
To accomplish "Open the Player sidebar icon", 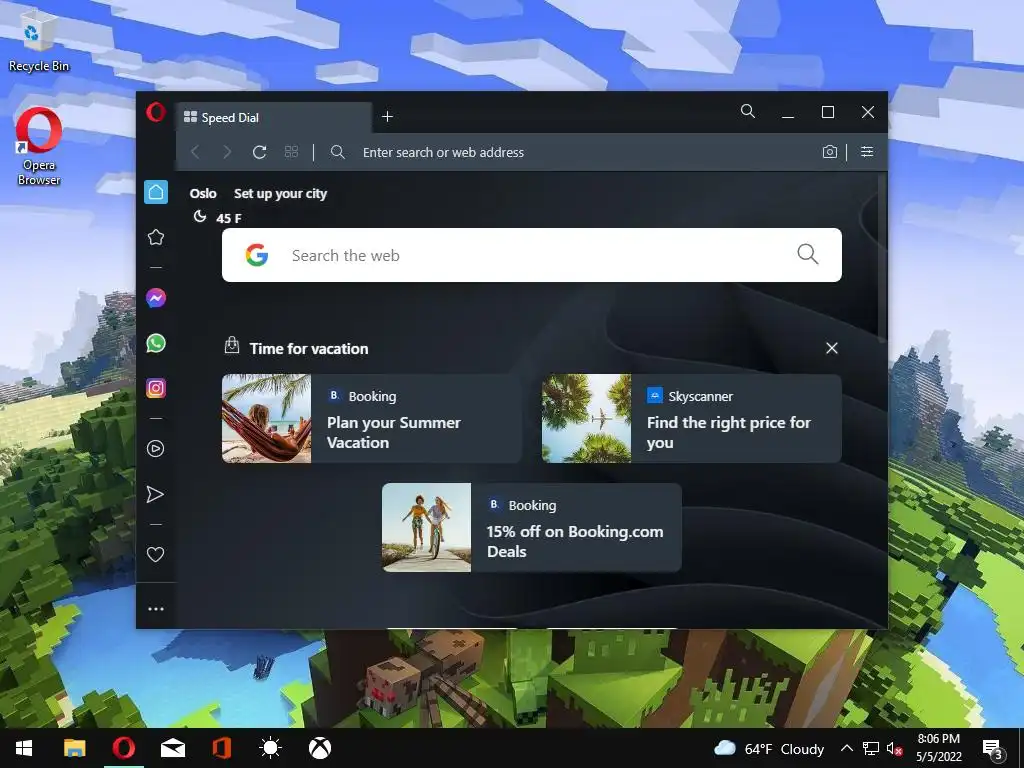I will coord(155,449).
